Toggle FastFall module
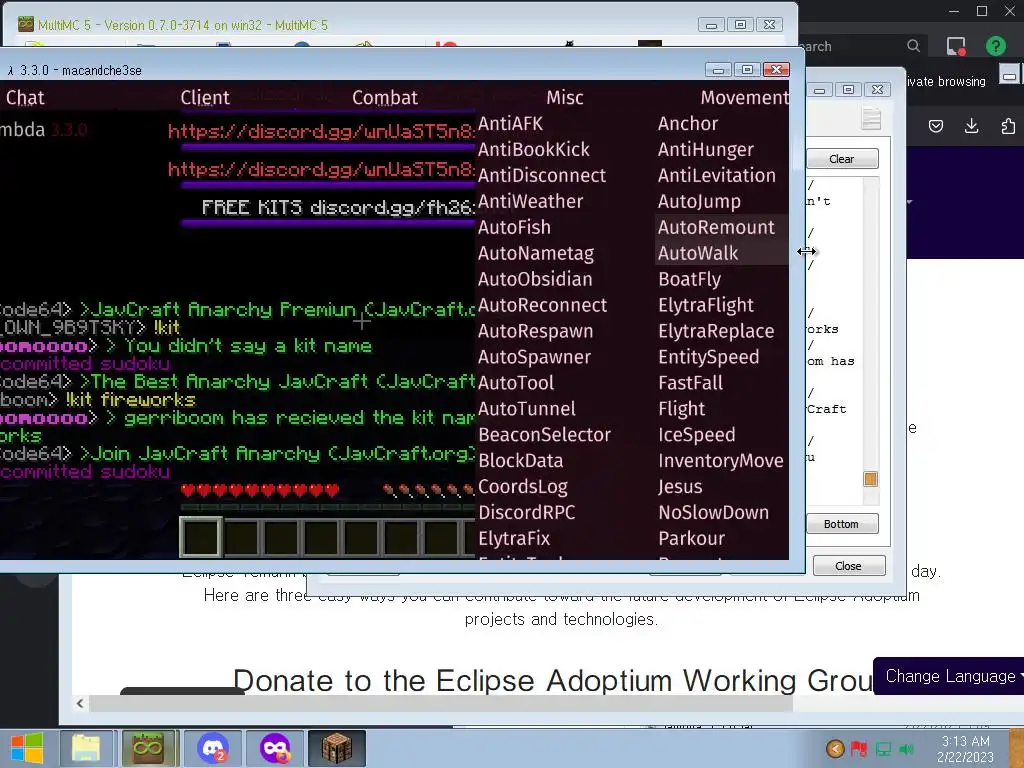 (x=690, y=383)
